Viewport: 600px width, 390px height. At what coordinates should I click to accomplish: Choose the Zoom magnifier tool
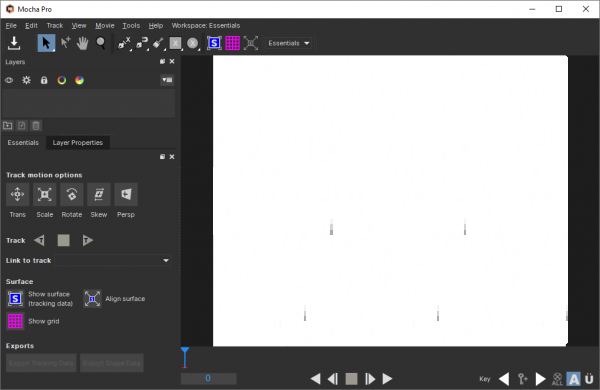(101, 43)
